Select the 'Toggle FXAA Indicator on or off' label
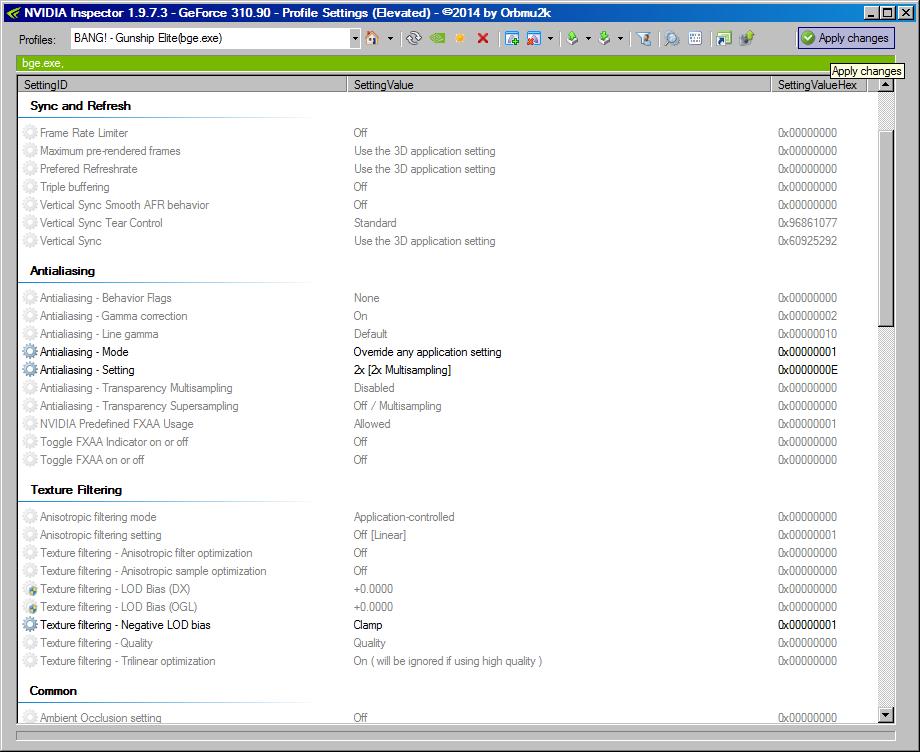This screenshot has height=752, width=920. [114, 442]
